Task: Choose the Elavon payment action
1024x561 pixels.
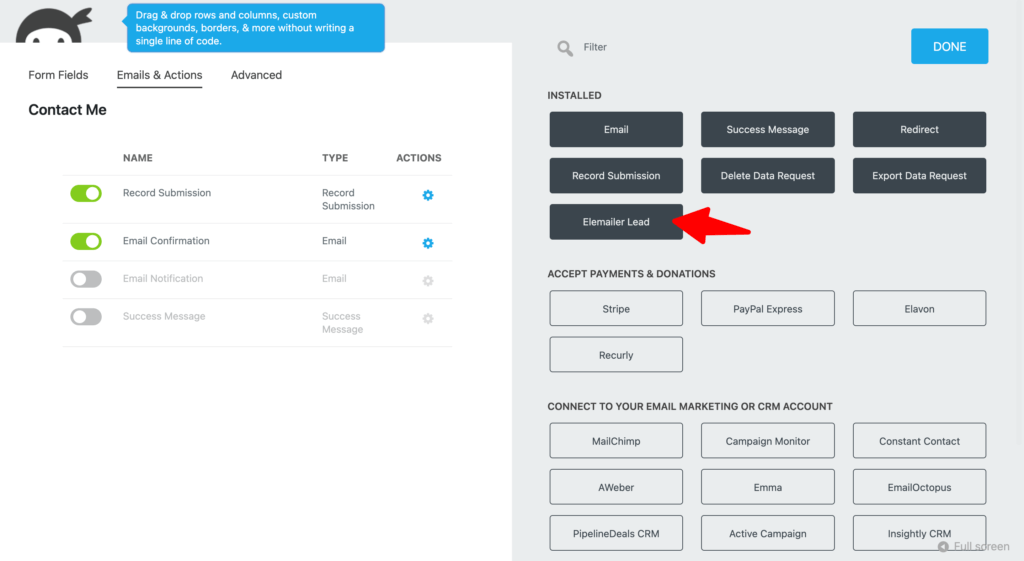Action: [x=919, y=308]
